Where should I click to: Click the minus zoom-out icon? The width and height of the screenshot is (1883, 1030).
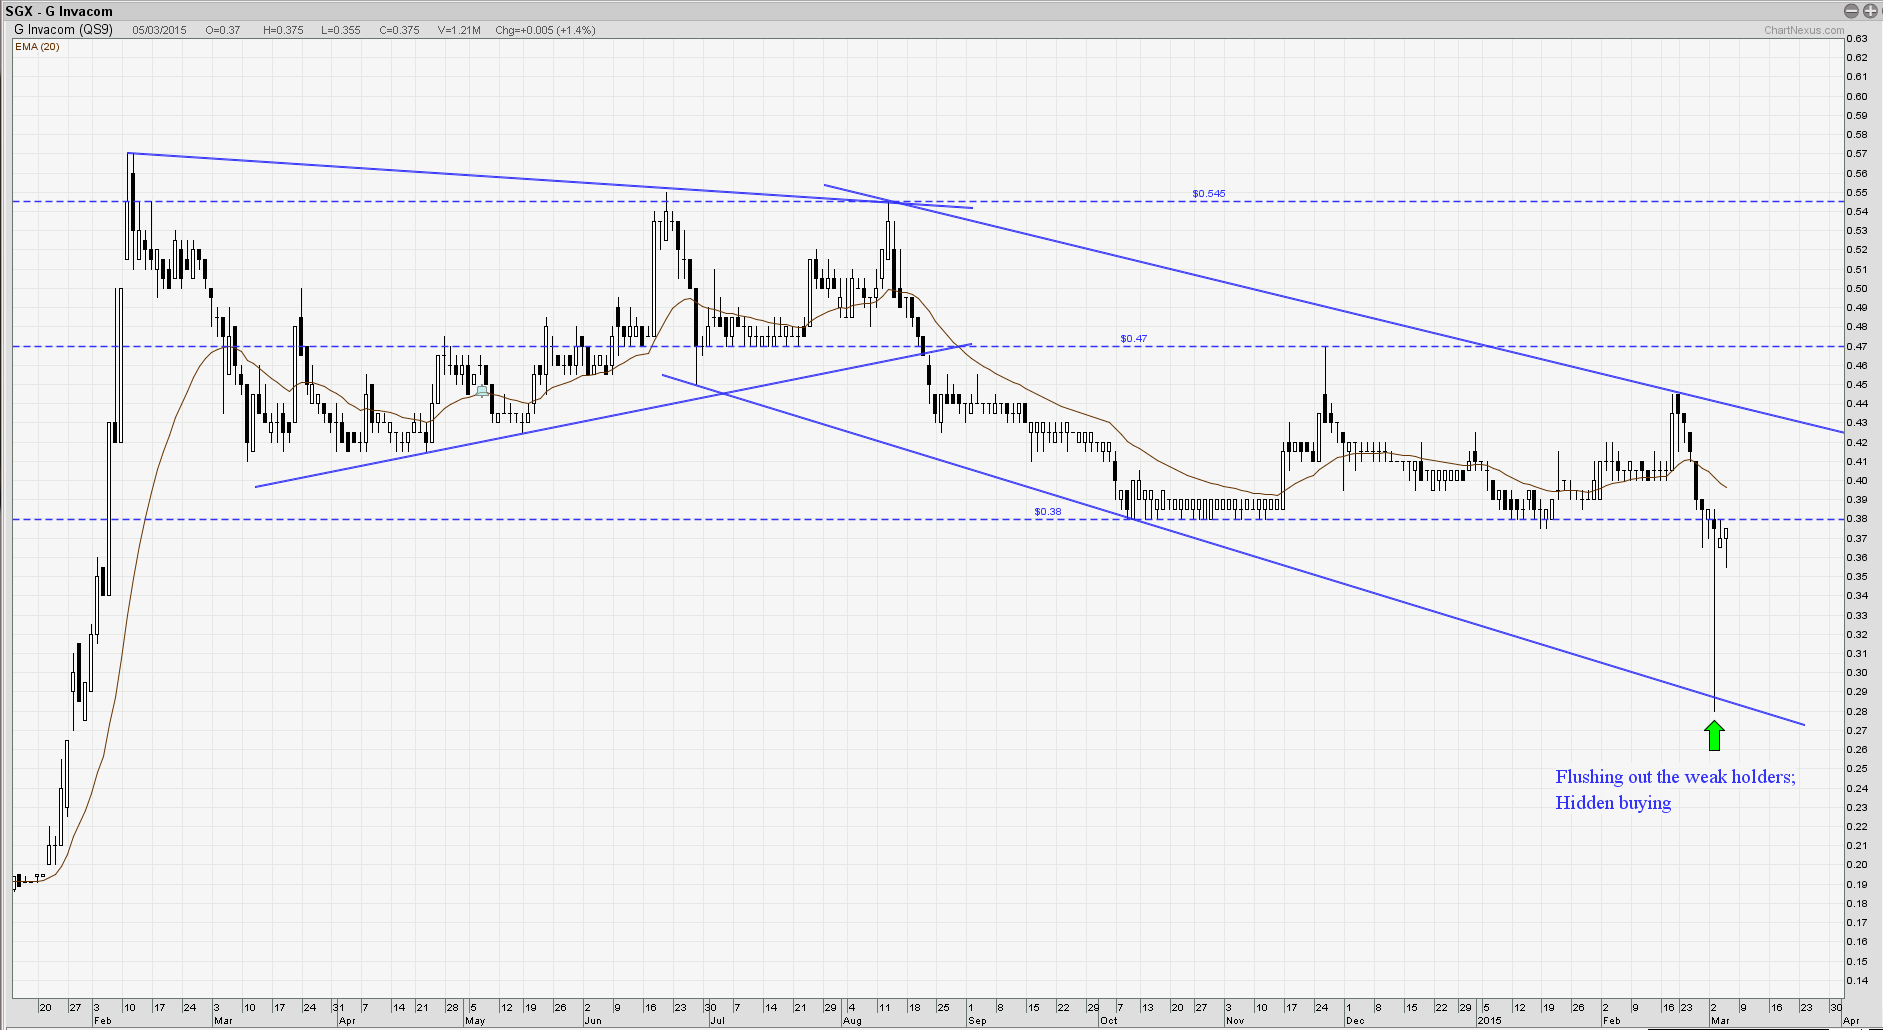[x=1851, y=11]
